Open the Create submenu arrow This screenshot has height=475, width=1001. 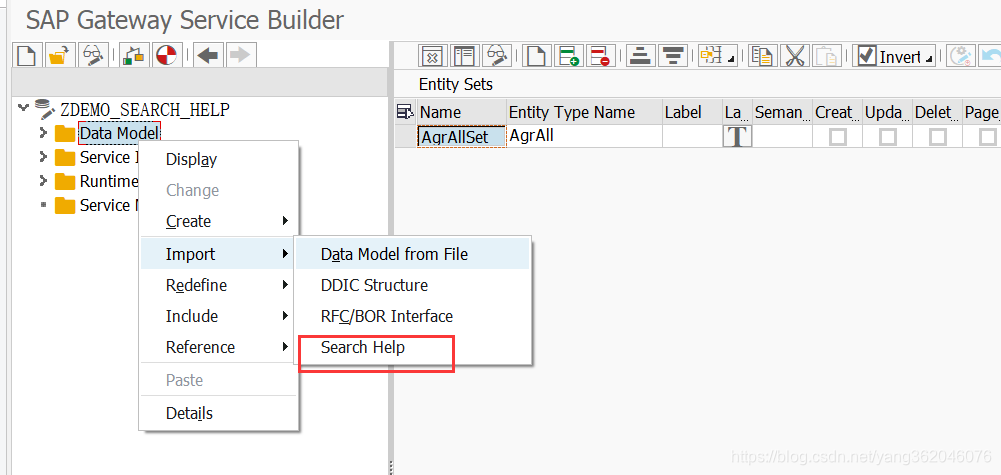[x=285, y=222]
